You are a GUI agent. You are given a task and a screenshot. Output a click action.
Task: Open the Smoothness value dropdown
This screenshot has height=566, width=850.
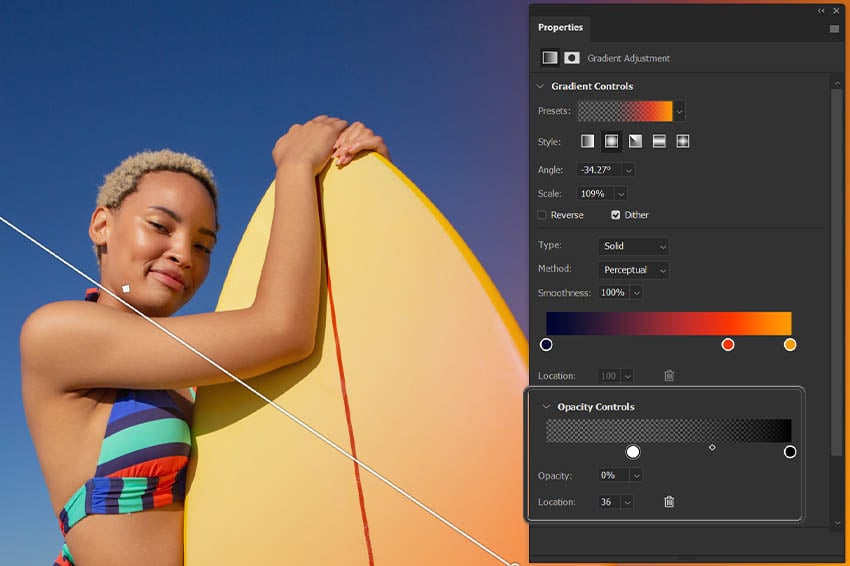click(637, 293)
